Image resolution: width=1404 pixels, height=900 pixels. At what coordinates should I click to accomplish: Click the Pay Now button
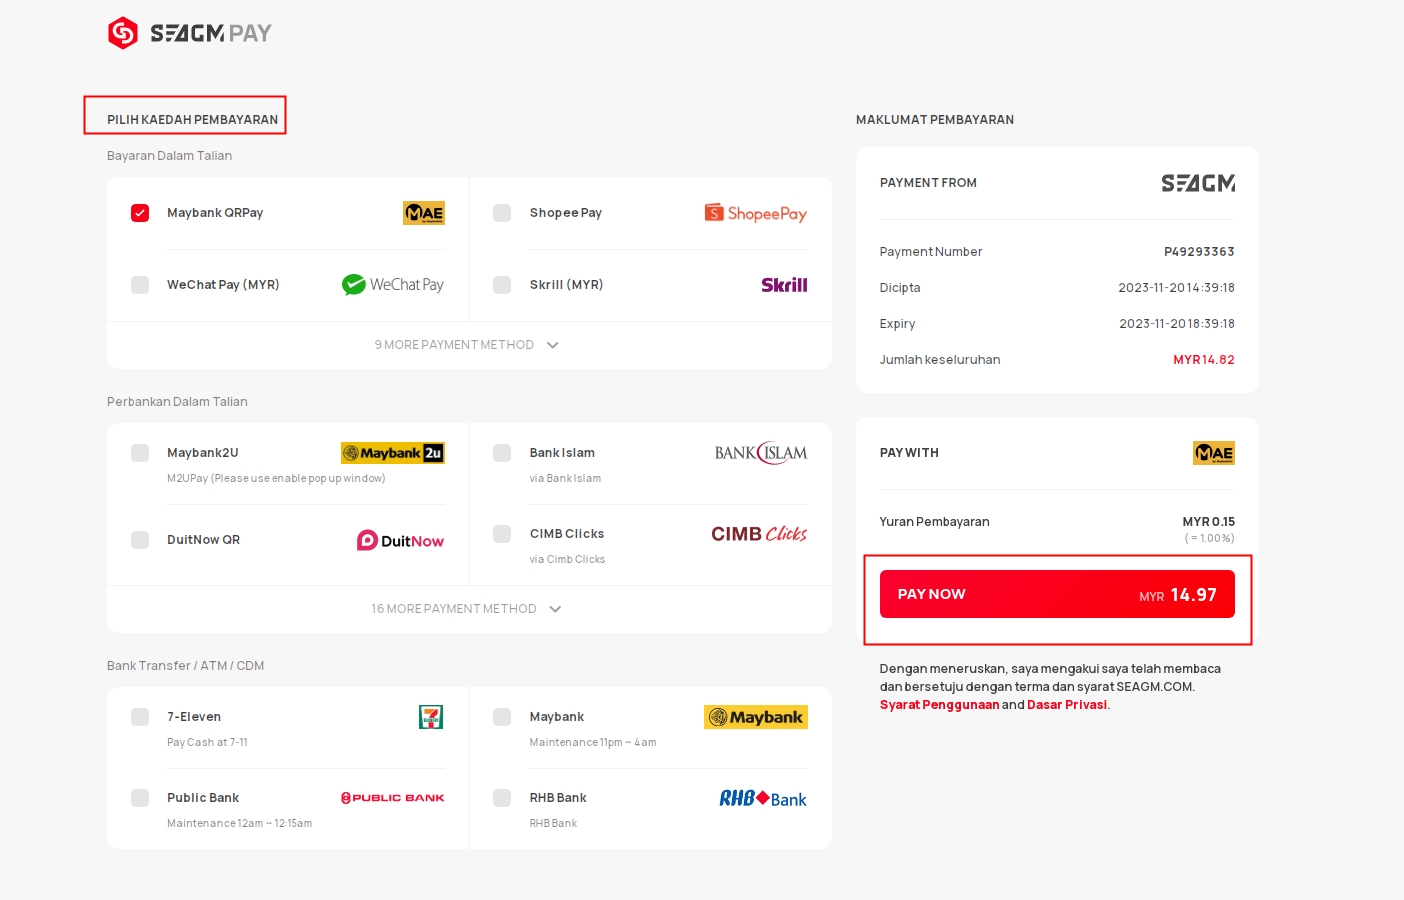pos(1057,594)
